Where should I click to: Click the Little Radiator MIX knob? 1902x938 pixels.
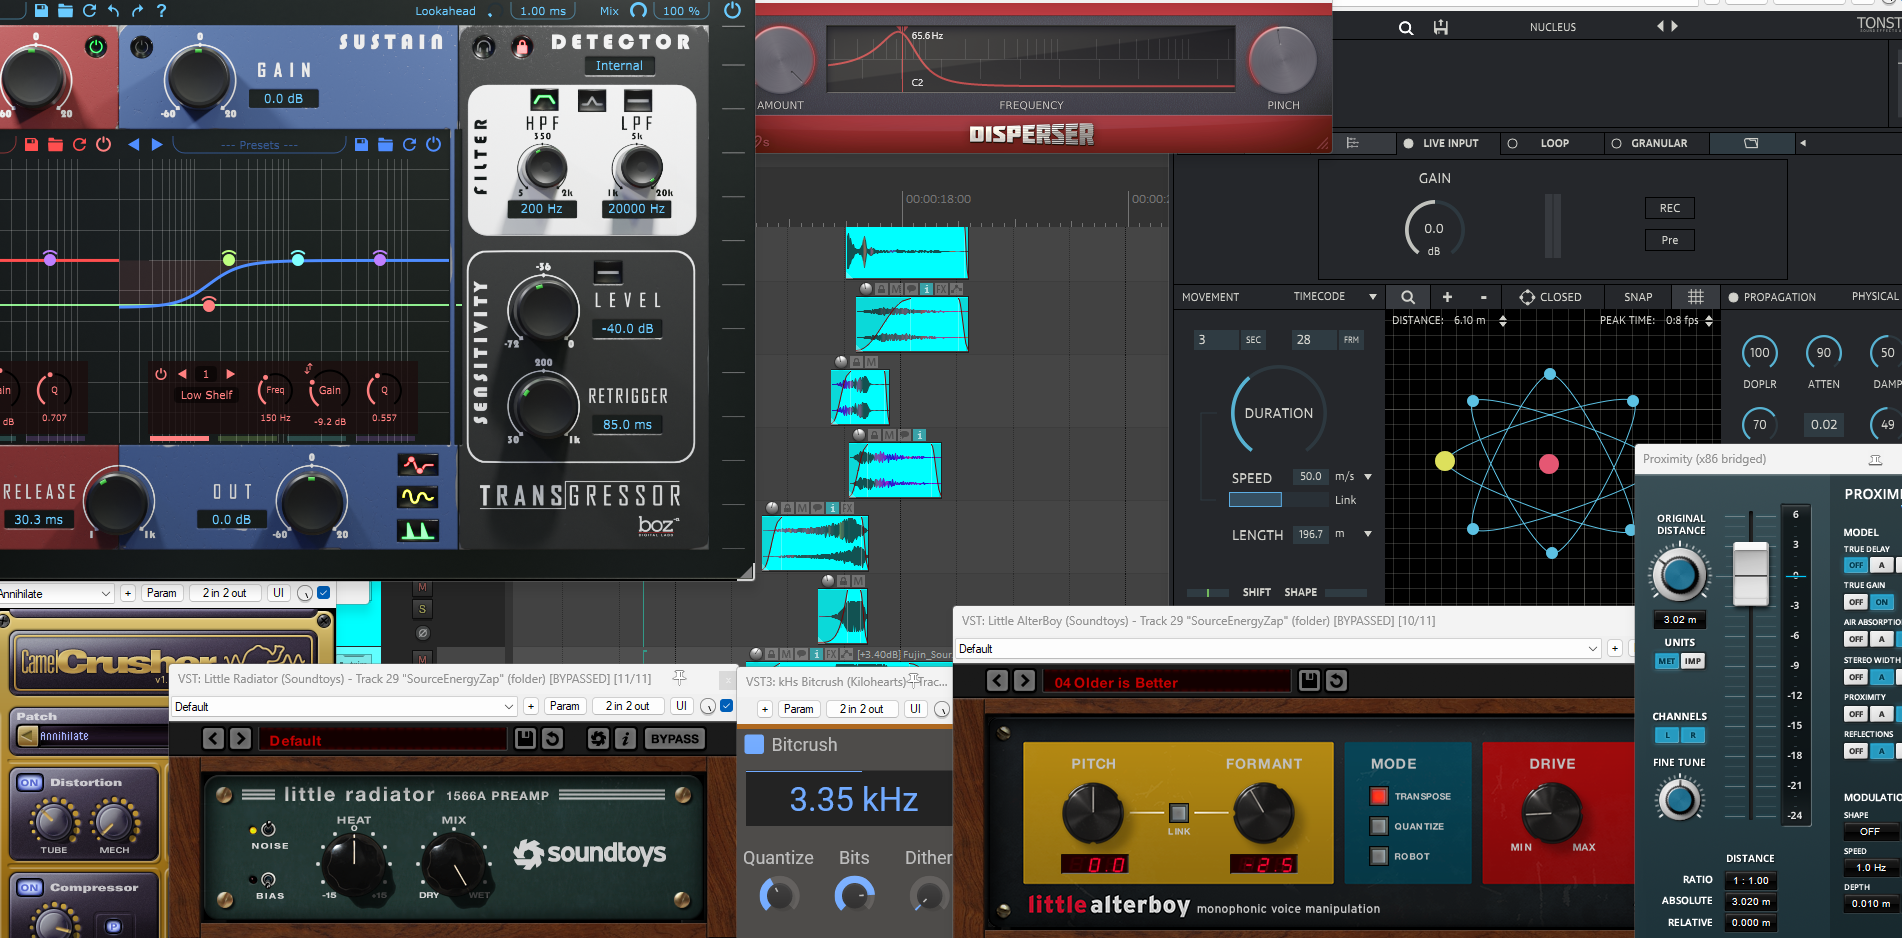(x=455, y=866)
